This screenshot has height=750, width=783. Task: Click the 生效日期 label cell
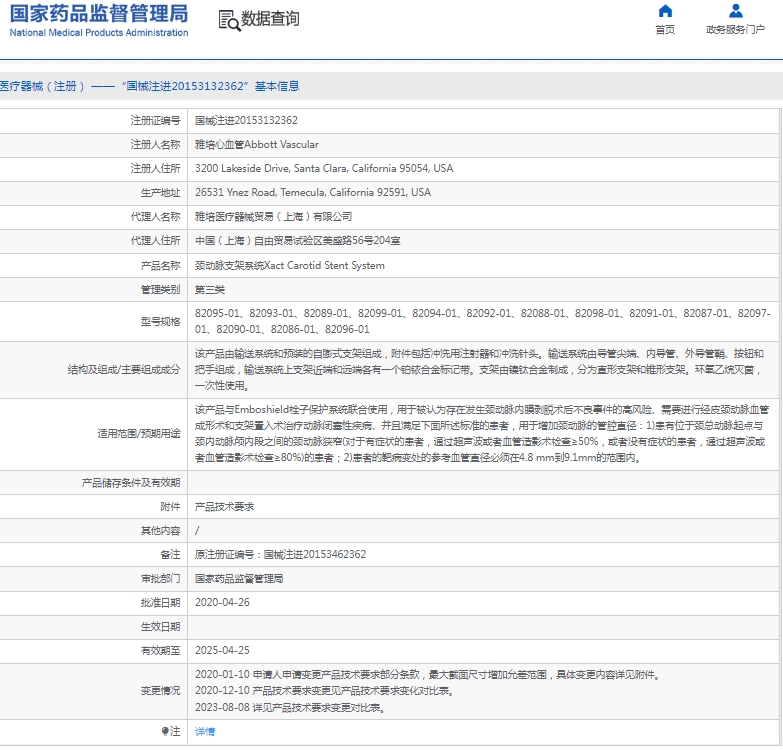[93, 627]
